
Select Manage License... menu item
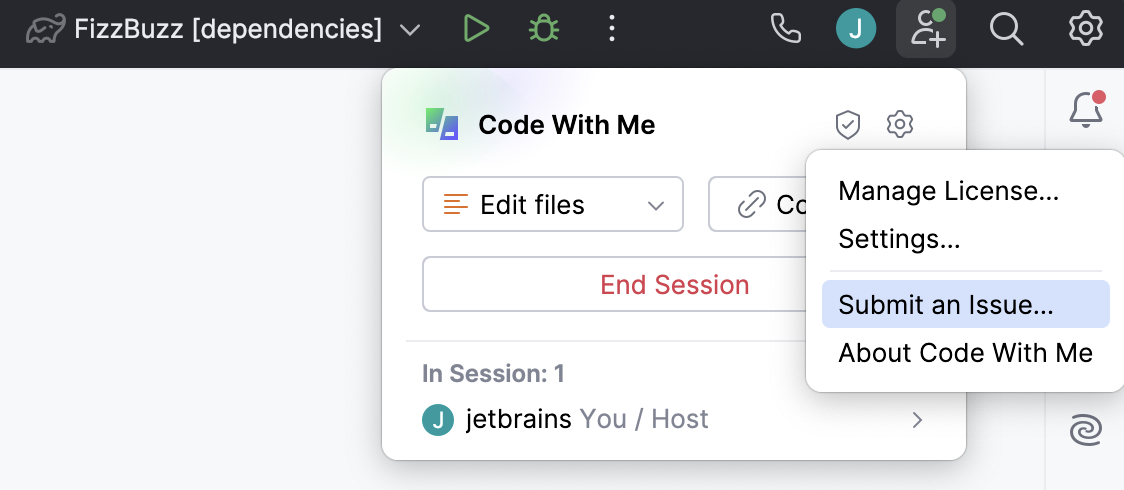tap(948, 191)
